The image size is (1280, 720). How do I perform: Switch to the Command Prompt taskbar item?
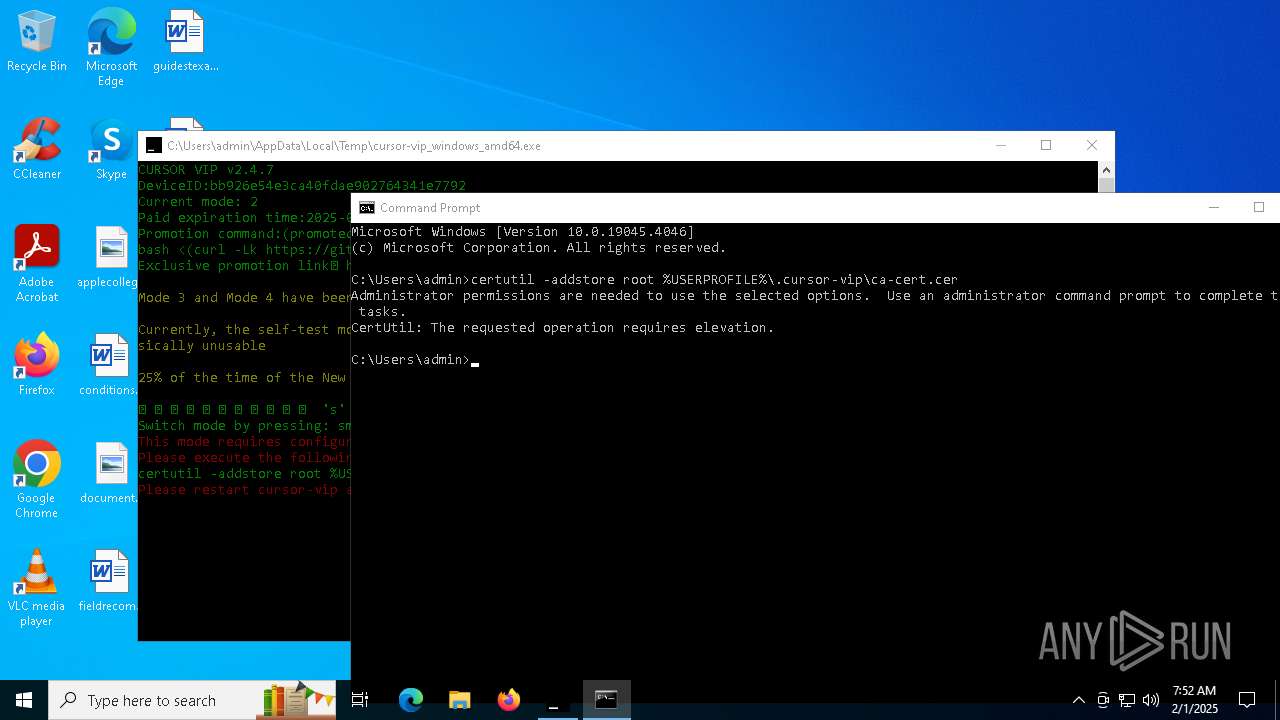(606, 700)
